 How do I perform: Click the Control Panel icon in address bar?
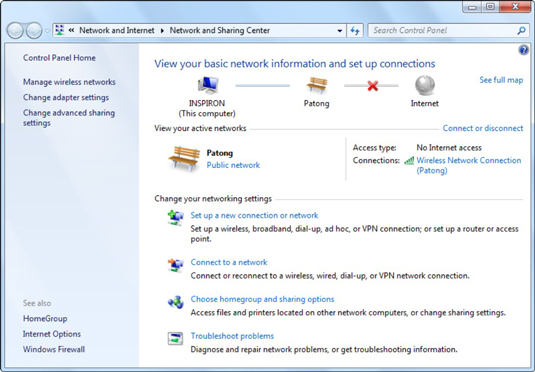[60, 30]
